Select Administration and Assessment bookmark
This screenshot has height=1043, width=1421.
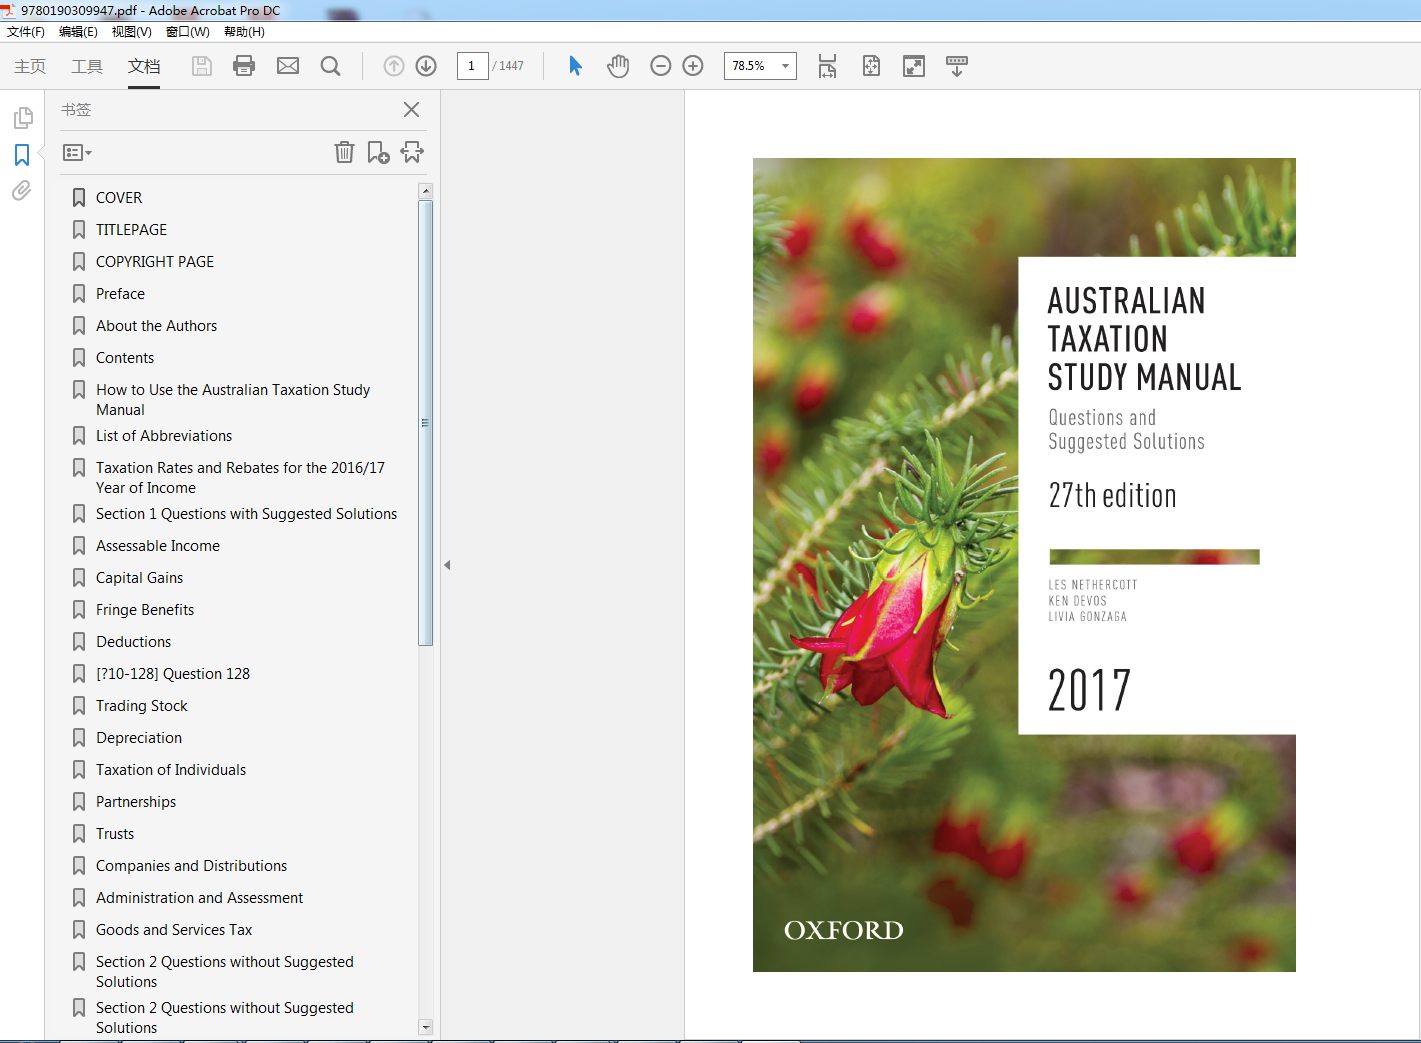tap(199, 898)
